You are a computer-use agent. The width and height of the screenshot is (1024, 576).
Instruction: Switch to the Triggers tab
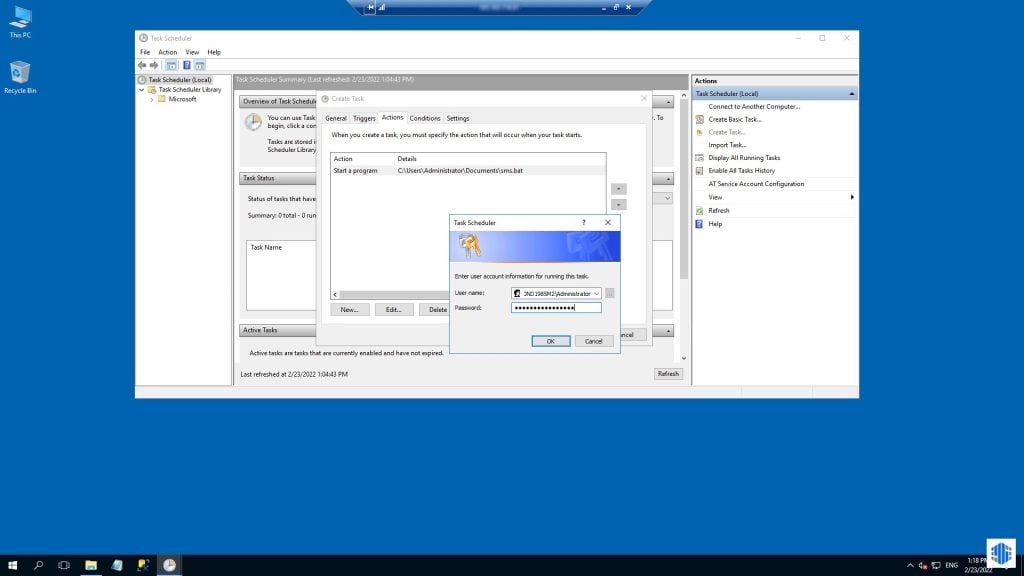click(364, 117)
